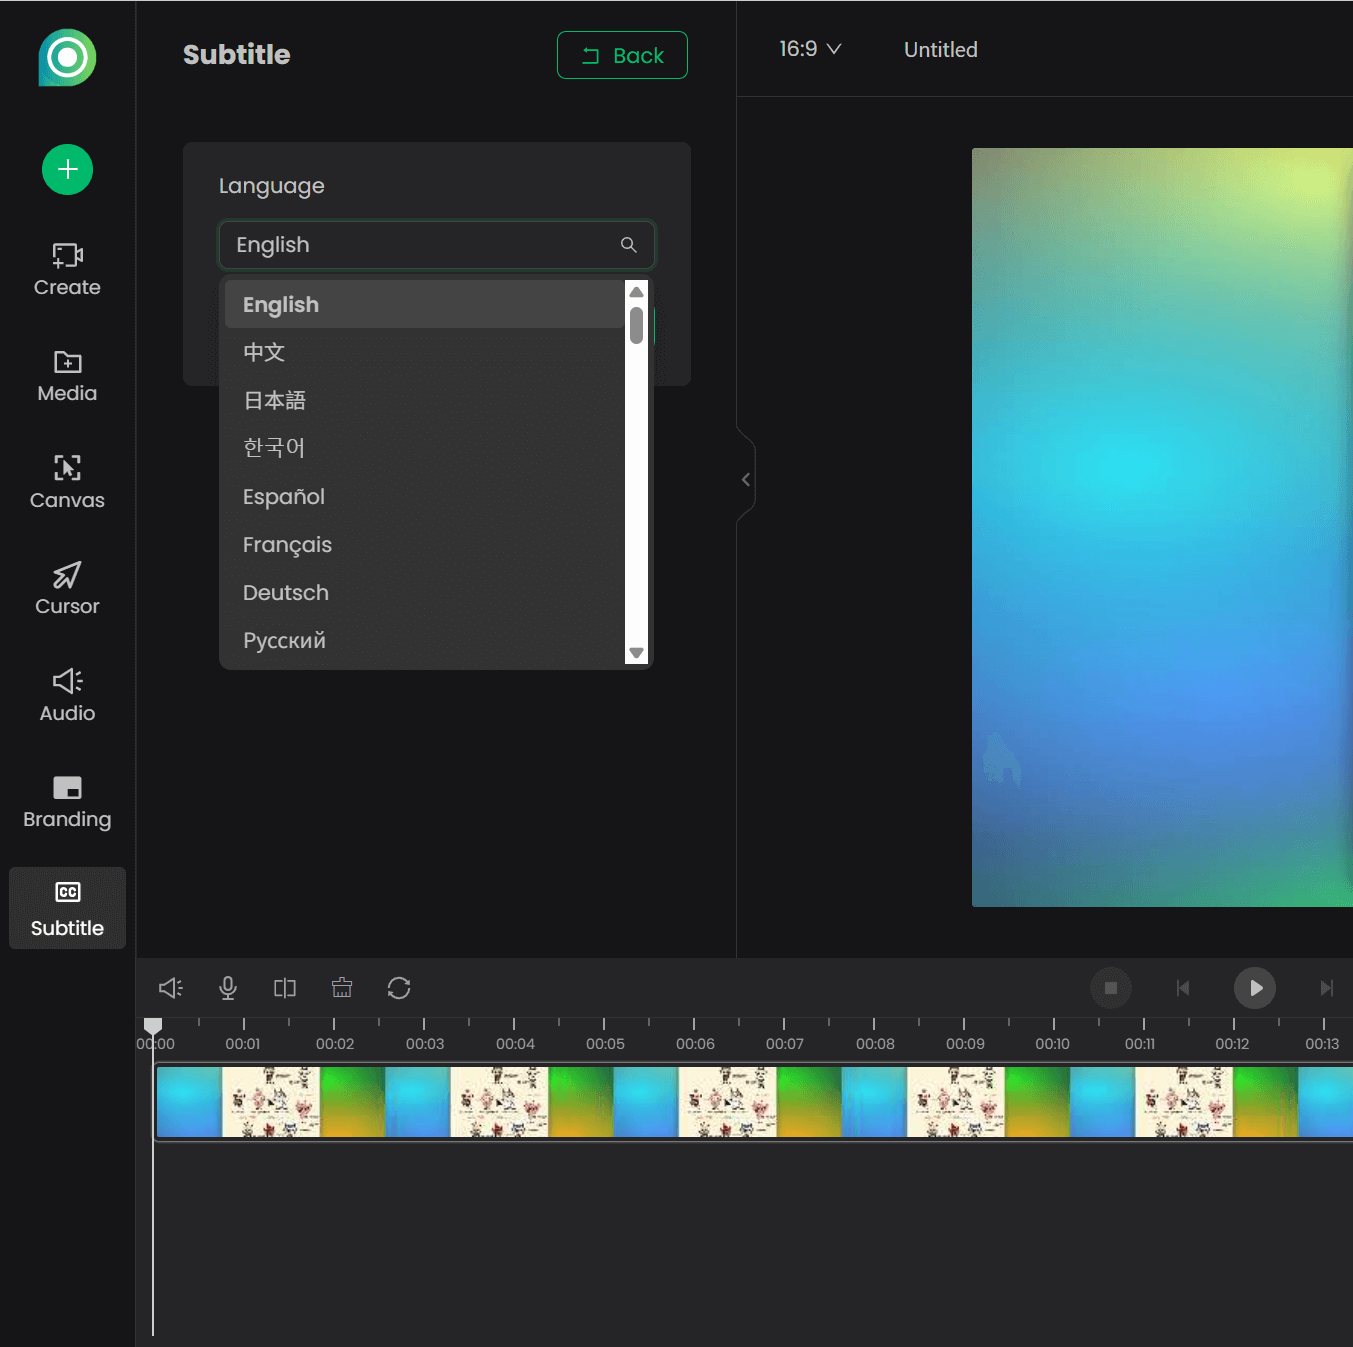Choose 中文 in the language dropdown
The height and width of the screenshot is (1347, 1353).
(x=263, y=352)
